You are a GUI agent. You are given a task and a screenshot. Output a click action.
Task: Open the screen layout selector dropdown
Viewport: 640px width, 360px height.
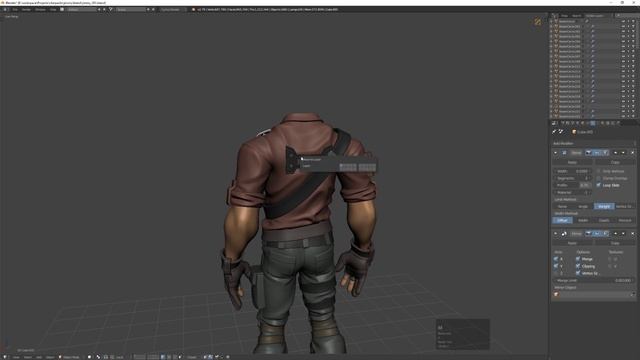tap(62, 9)
